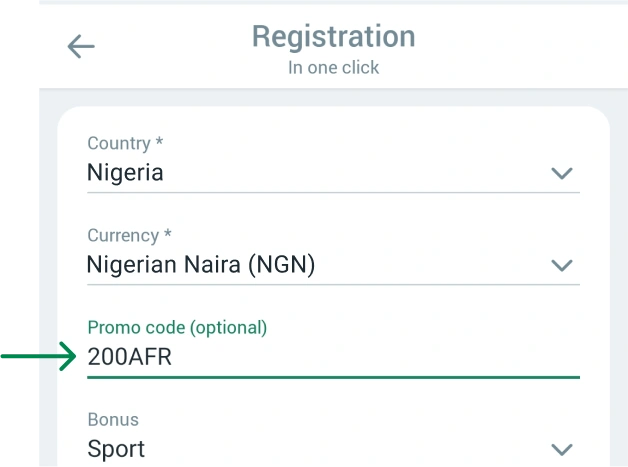Click empty header space right of Registration
This screenshot has width=628, height=467.
coord(520,45)
